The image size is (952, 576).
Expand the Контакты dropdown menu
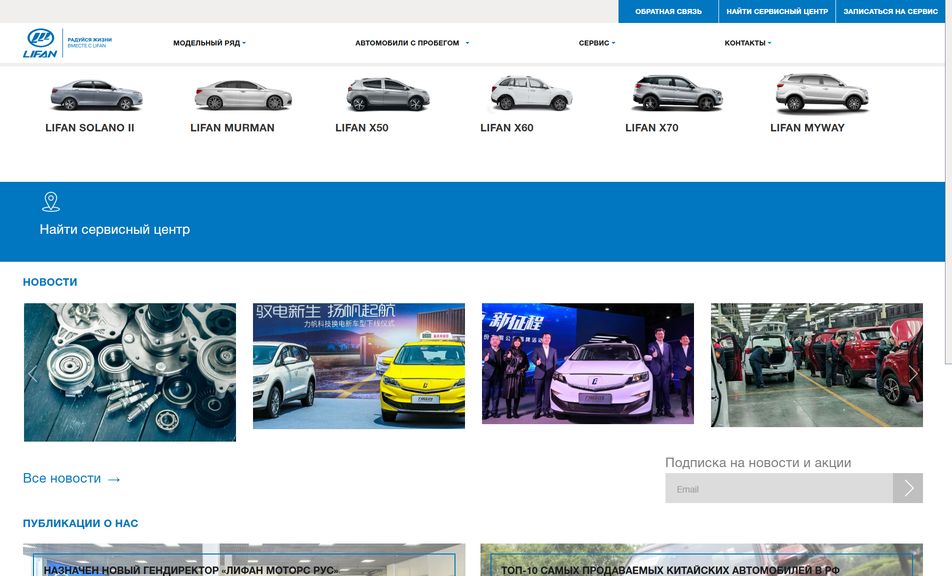coord(748,43)
